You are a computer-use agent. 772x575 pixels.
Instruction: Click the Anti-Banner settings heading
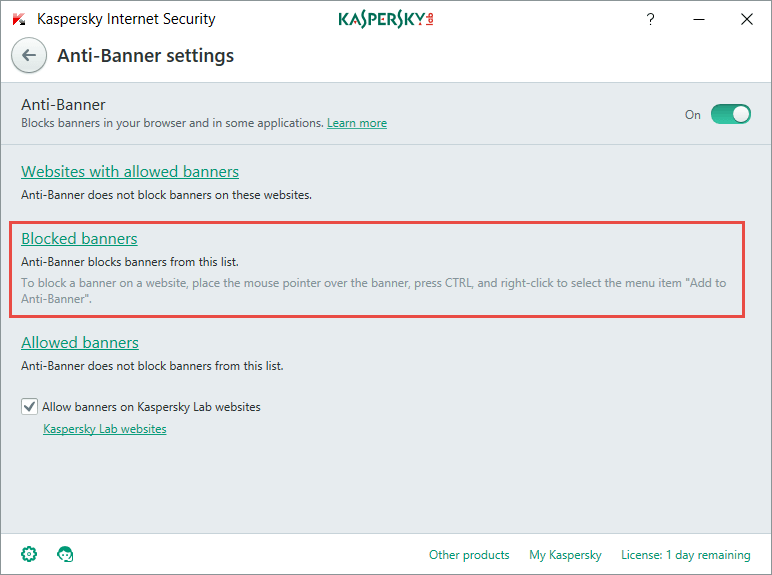146,56
